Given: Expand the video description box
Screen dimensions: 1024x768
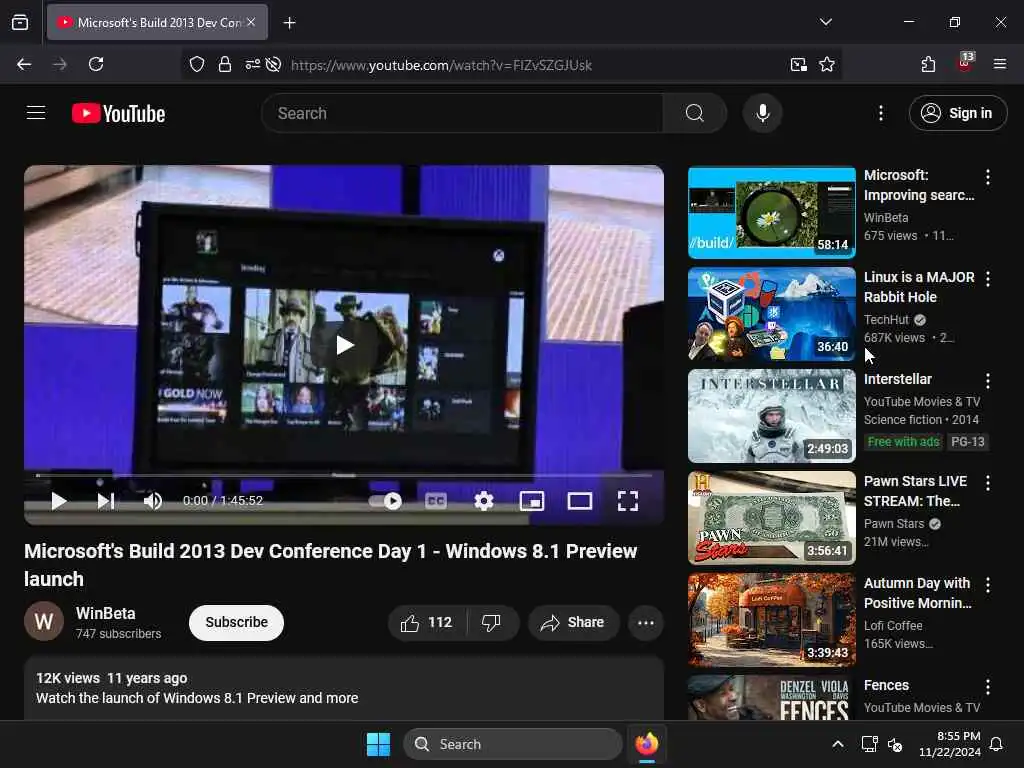Looking at the screenshot, I should (344, 688).
